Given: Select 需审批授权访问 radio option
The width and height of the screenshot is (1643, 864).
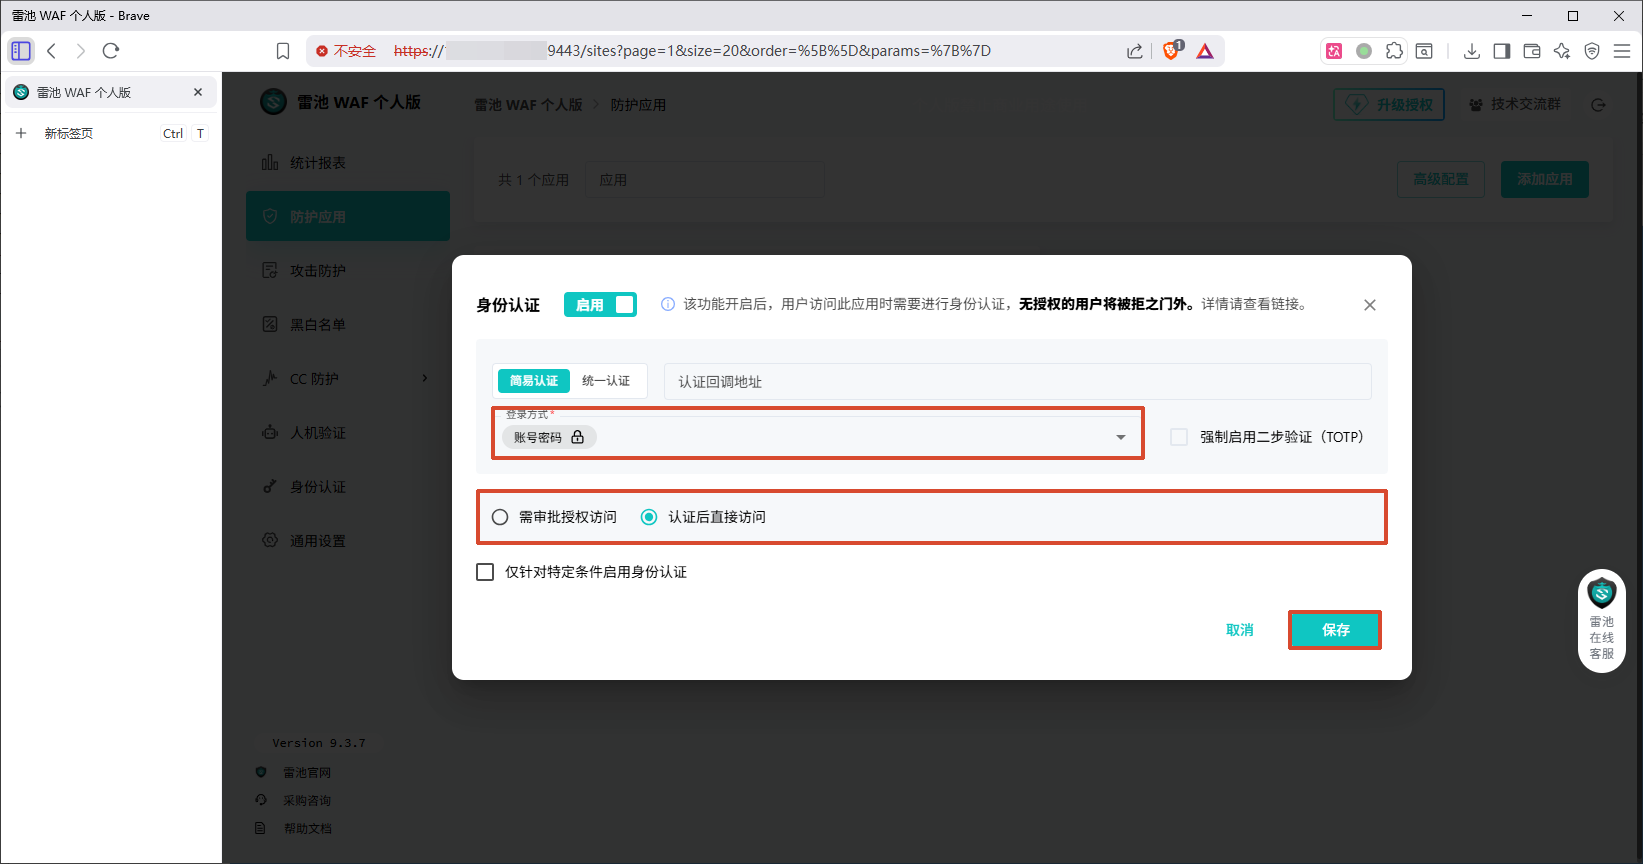Looking at the screenshot, I should tap(500, 517).
